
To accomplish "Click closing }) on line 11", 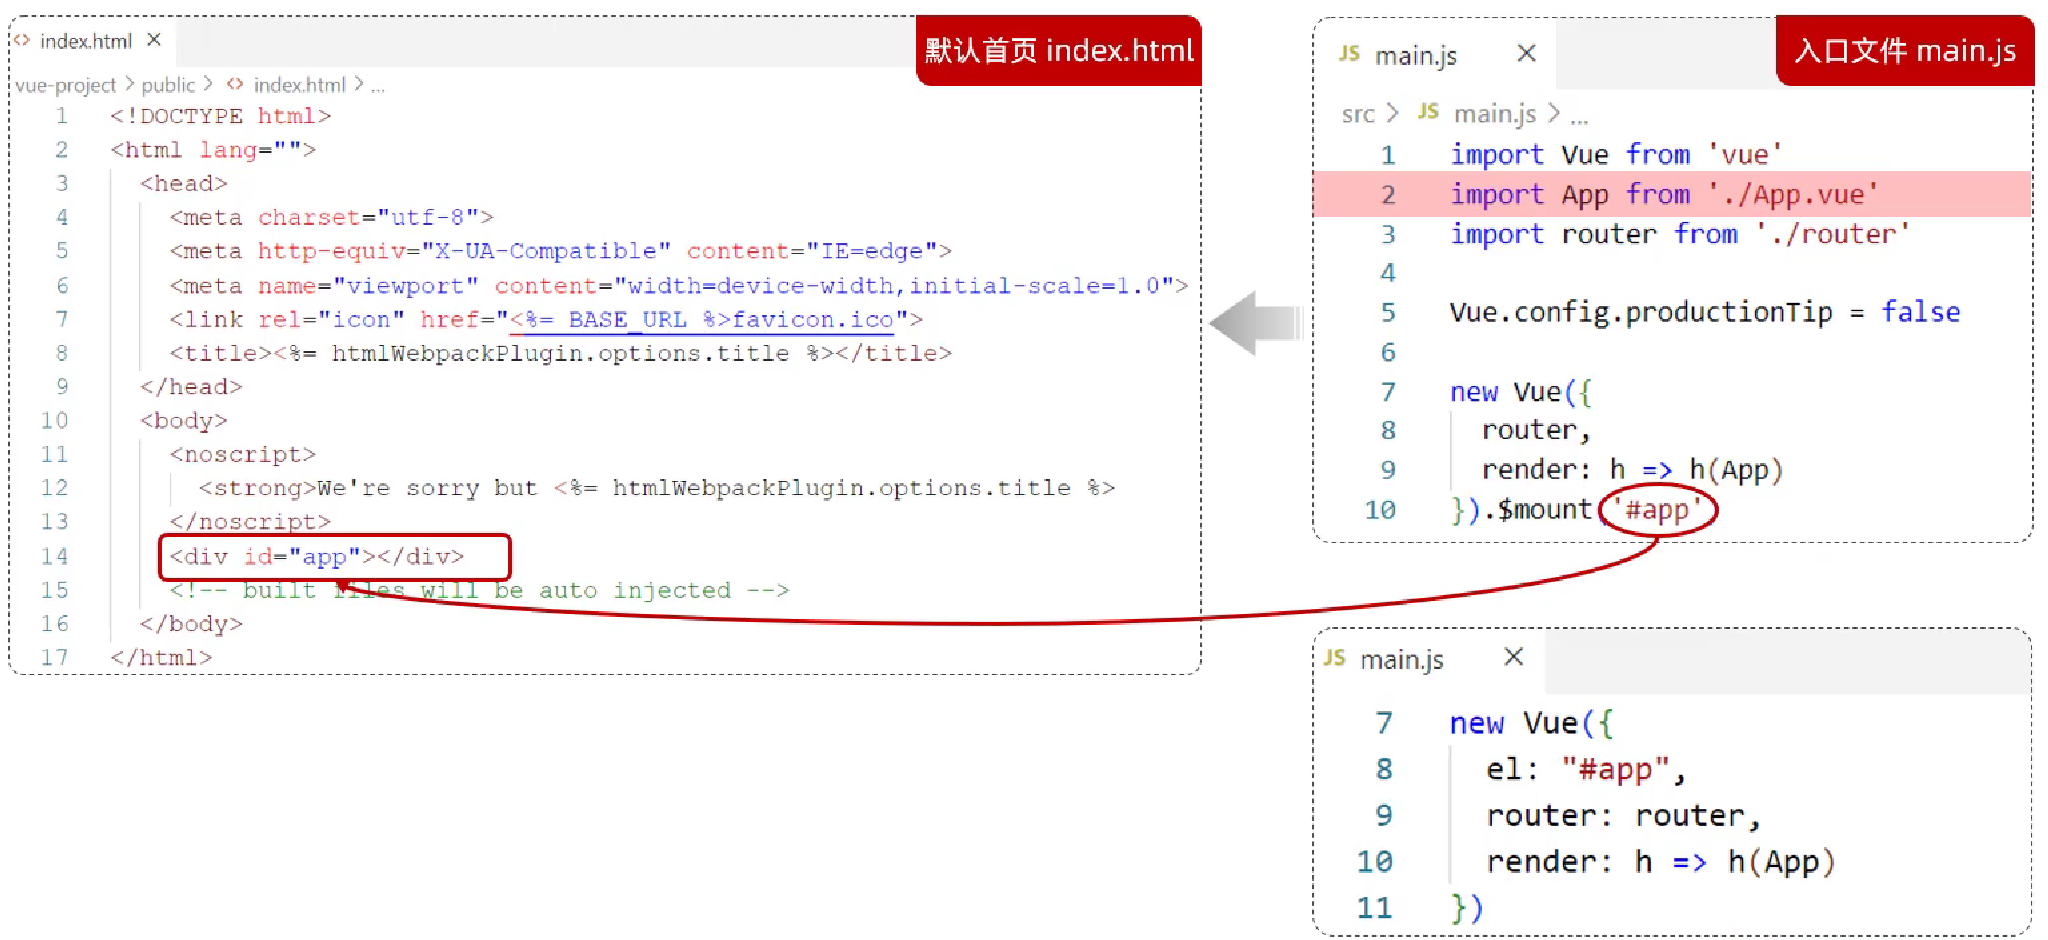I will tap(1467, 908).
